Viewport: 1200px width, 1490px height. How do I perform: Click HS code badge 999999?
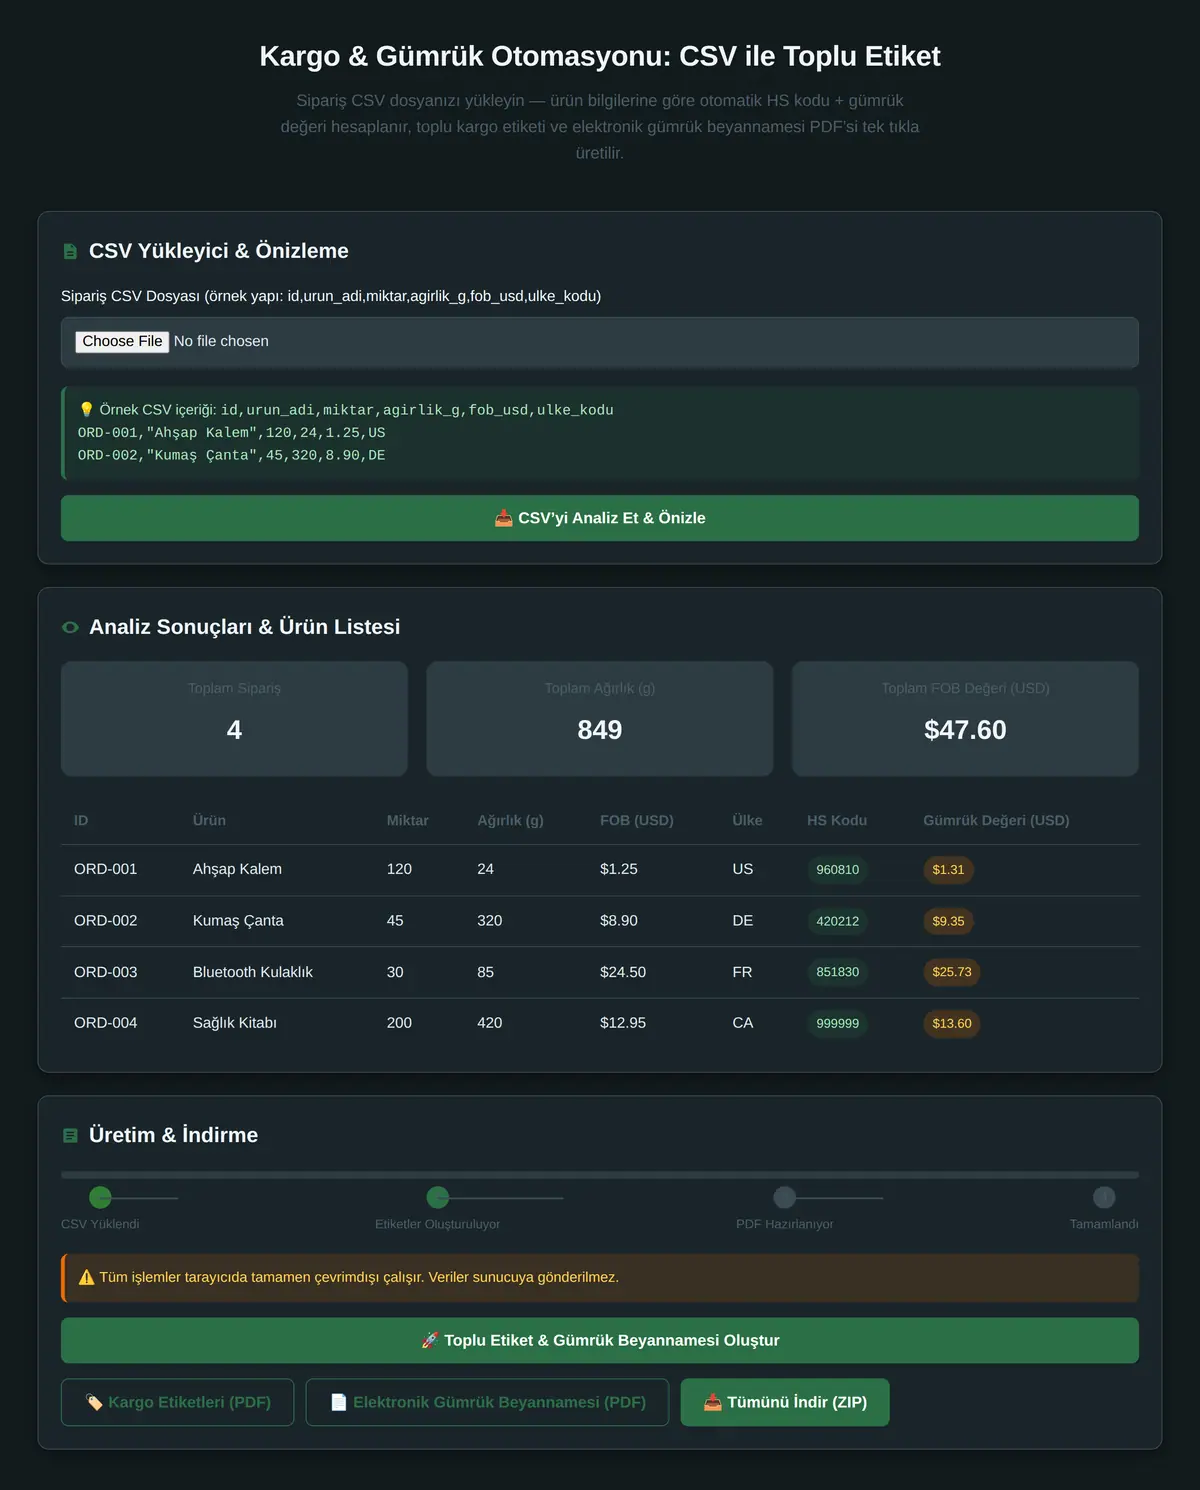[838, 1024]
